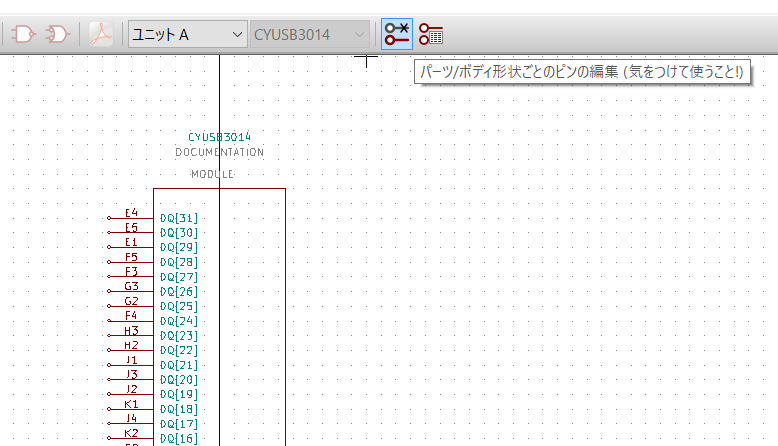Click pin name DQ[27]
This screenshot has height=446, width=778.
(179, 277)
